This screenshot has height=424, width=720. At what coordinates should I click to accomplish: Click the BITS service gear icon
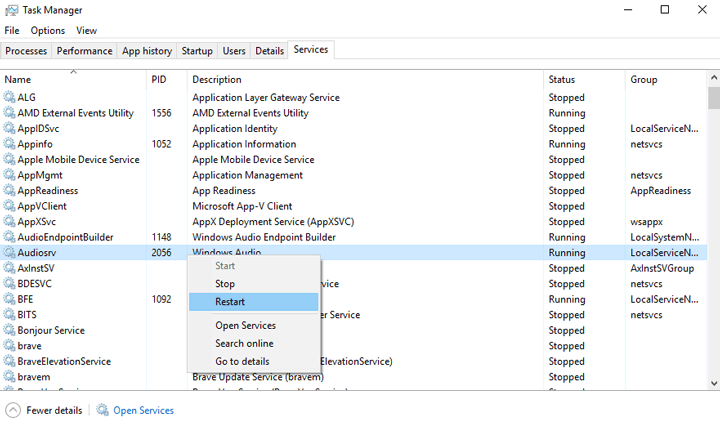(x=10, y=314)
